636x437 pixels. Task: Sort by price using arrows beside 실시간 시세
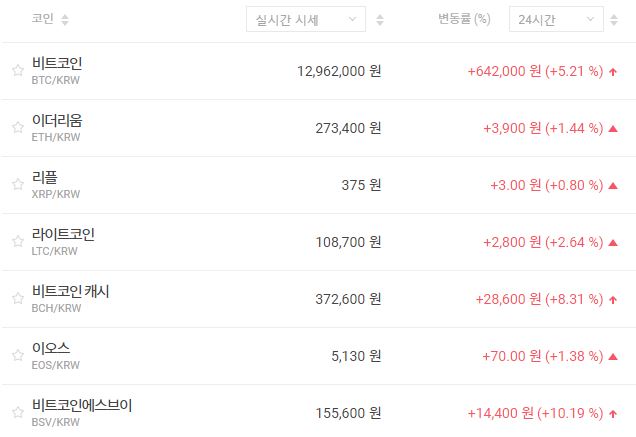pos(379,20)
